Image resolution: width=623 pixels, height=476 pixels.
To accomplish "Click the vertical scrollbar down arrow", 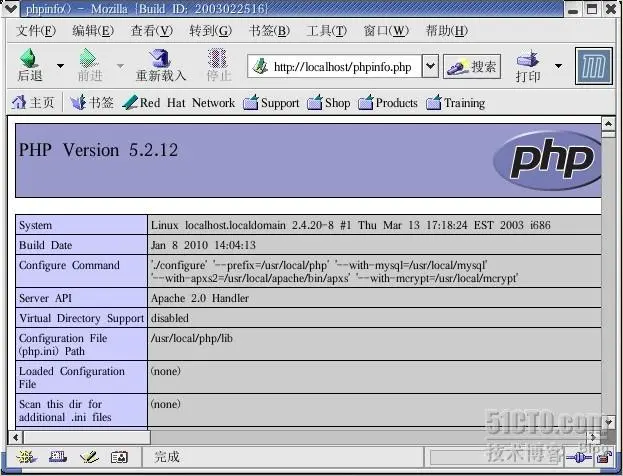I will click(608, 422).
